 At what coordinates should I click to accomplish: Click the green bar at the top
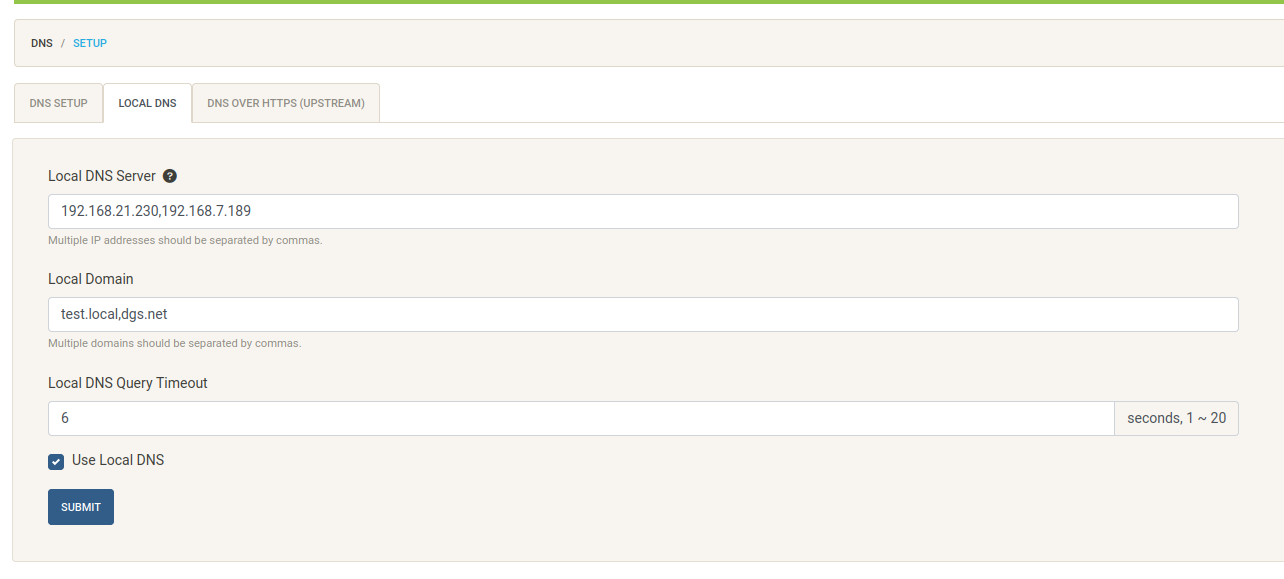click(x=642, y=2)
